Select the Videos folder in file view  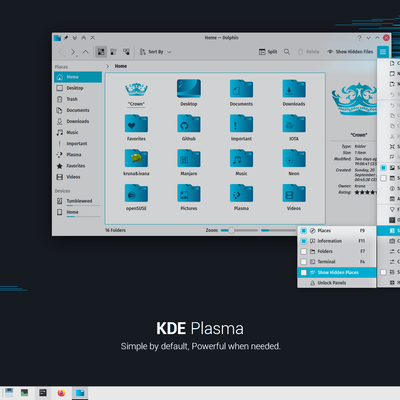294,197
